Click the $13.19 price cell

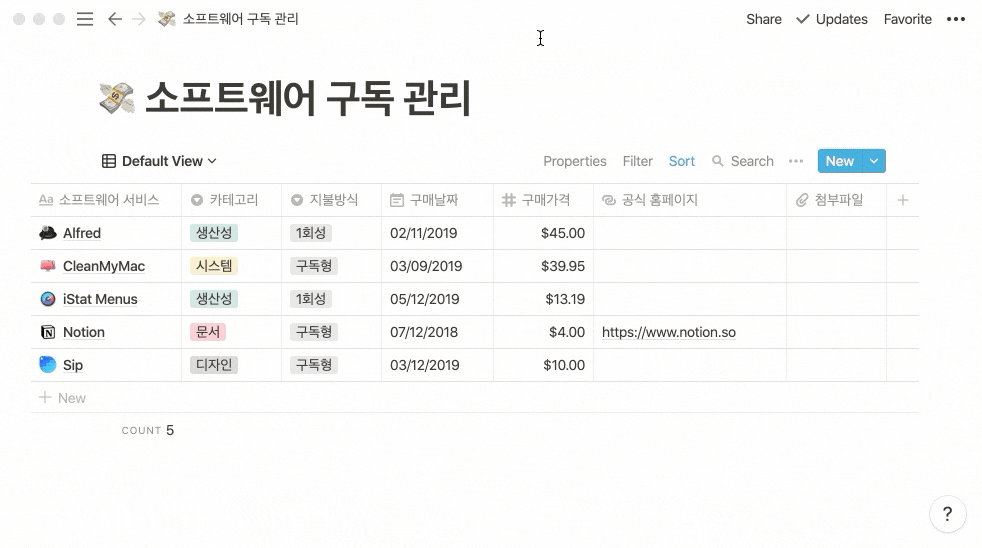[544, 299]
